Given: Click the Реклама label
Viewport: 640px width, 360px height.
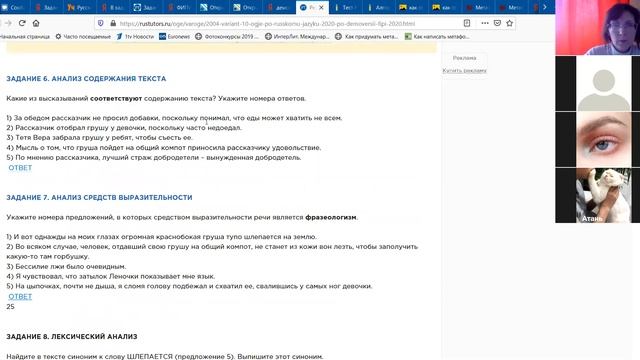Looking at the screenshot, I should click(x=464, y=58).
